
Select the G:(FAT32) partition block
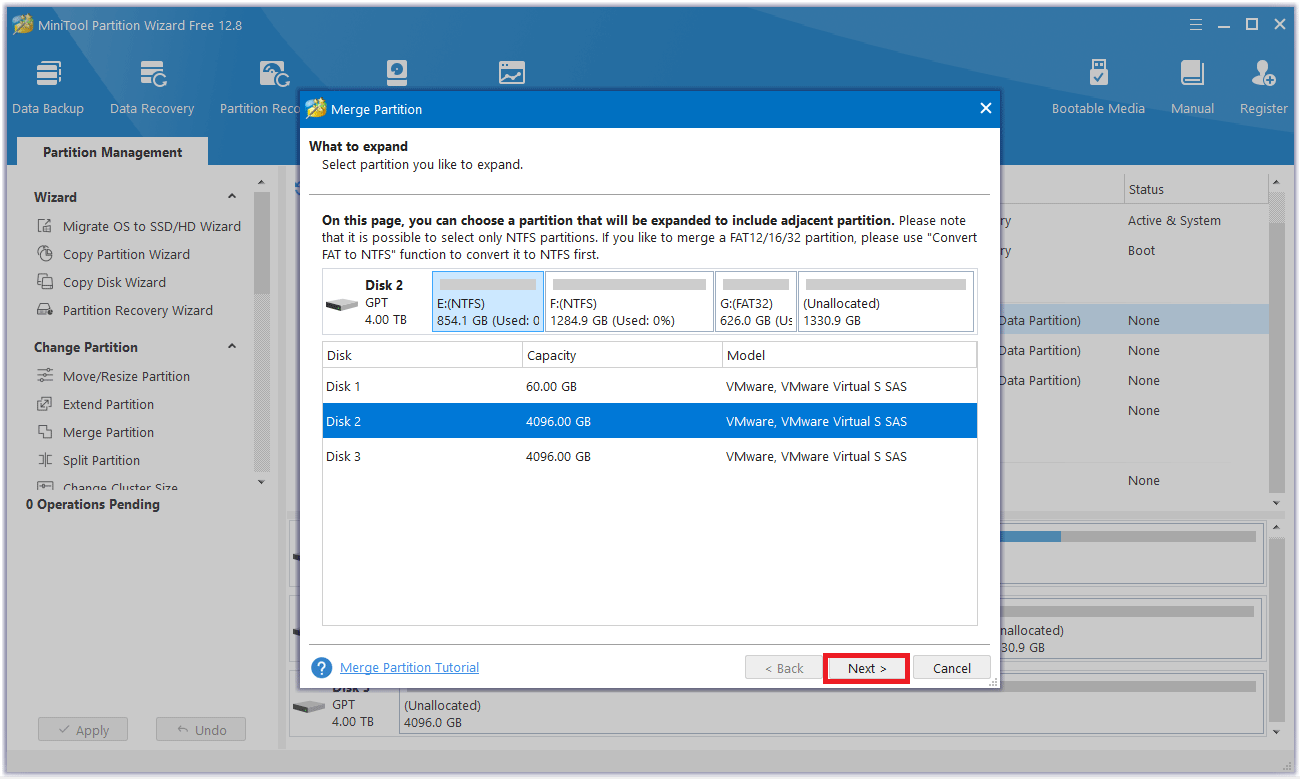click(x=756, y=301)
